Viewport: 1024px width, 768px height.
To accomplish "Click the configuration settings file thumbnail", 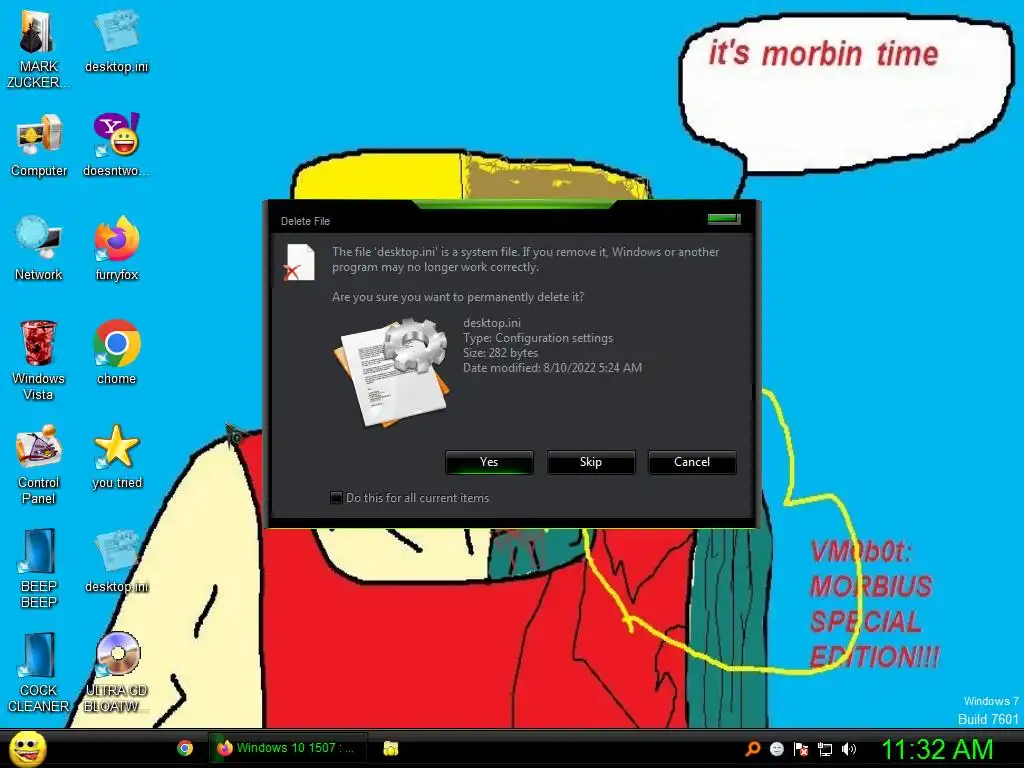I will click(x=393, y=373).
